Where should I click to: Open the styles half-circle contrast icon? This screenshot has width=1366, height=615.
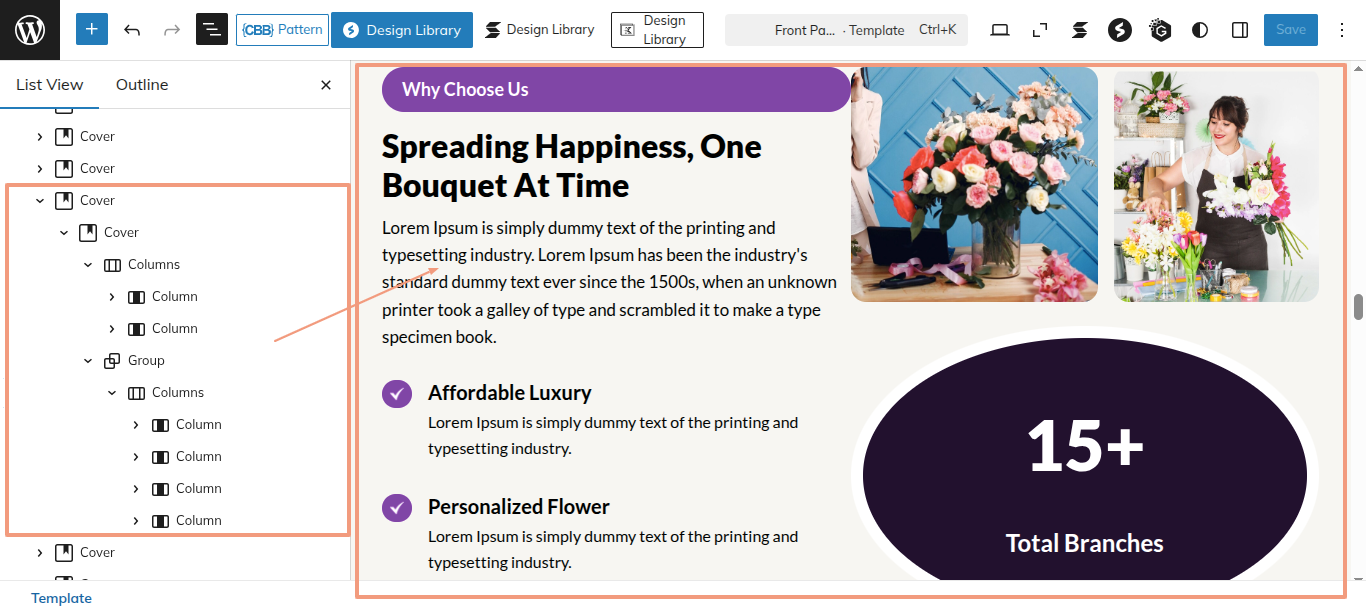pos(1200,30)
